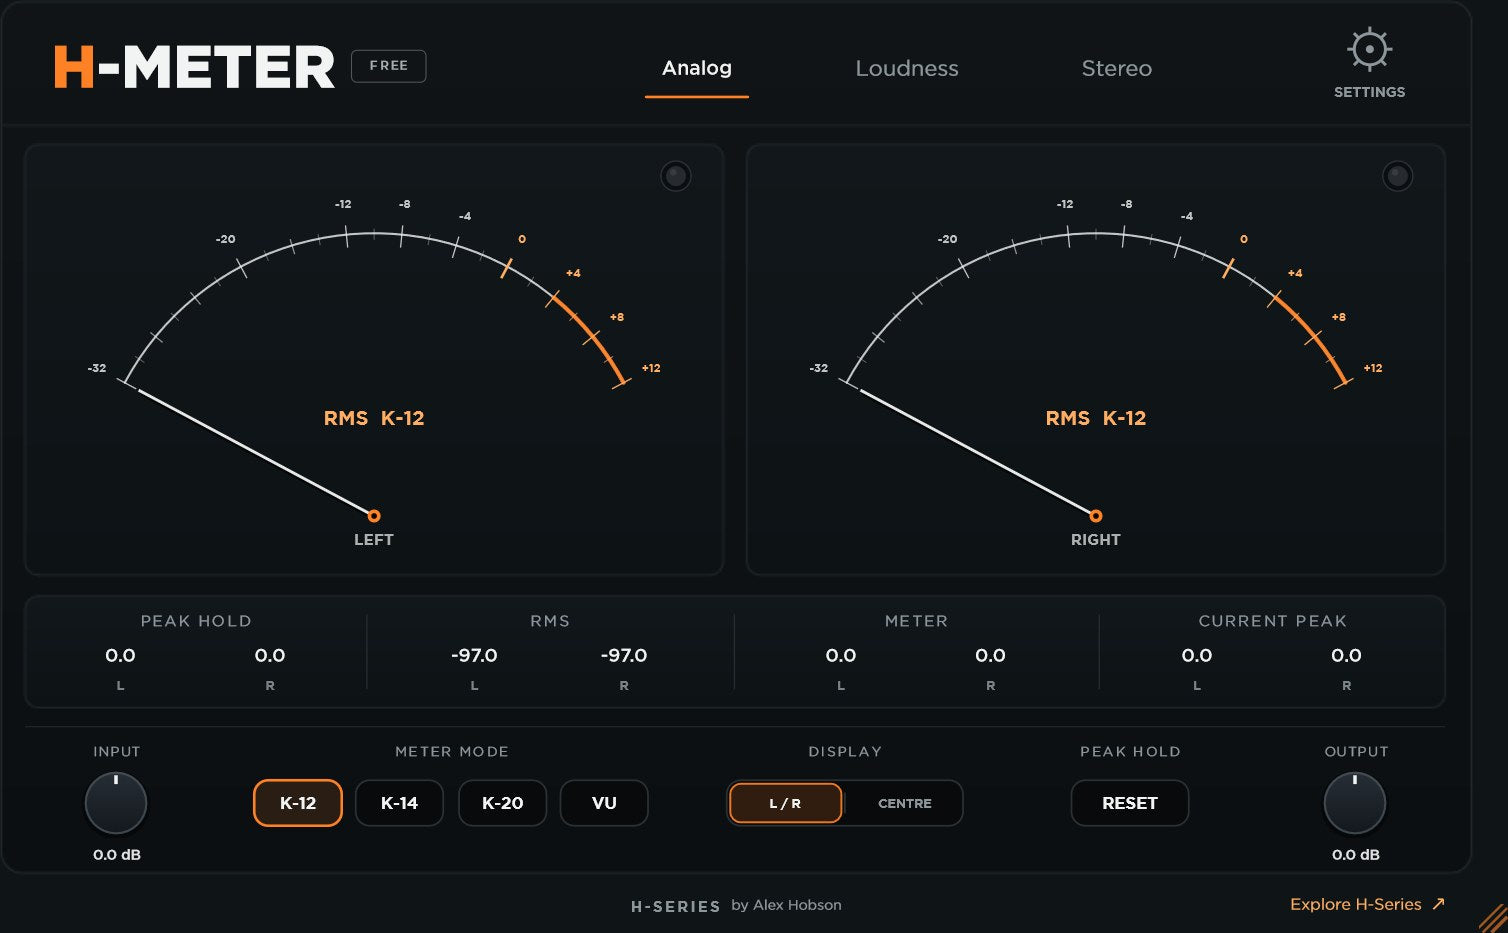Click the 'by Alex Hobson' credit text
The height and width of the screenshot is (933, 1508).
[786, 905]
